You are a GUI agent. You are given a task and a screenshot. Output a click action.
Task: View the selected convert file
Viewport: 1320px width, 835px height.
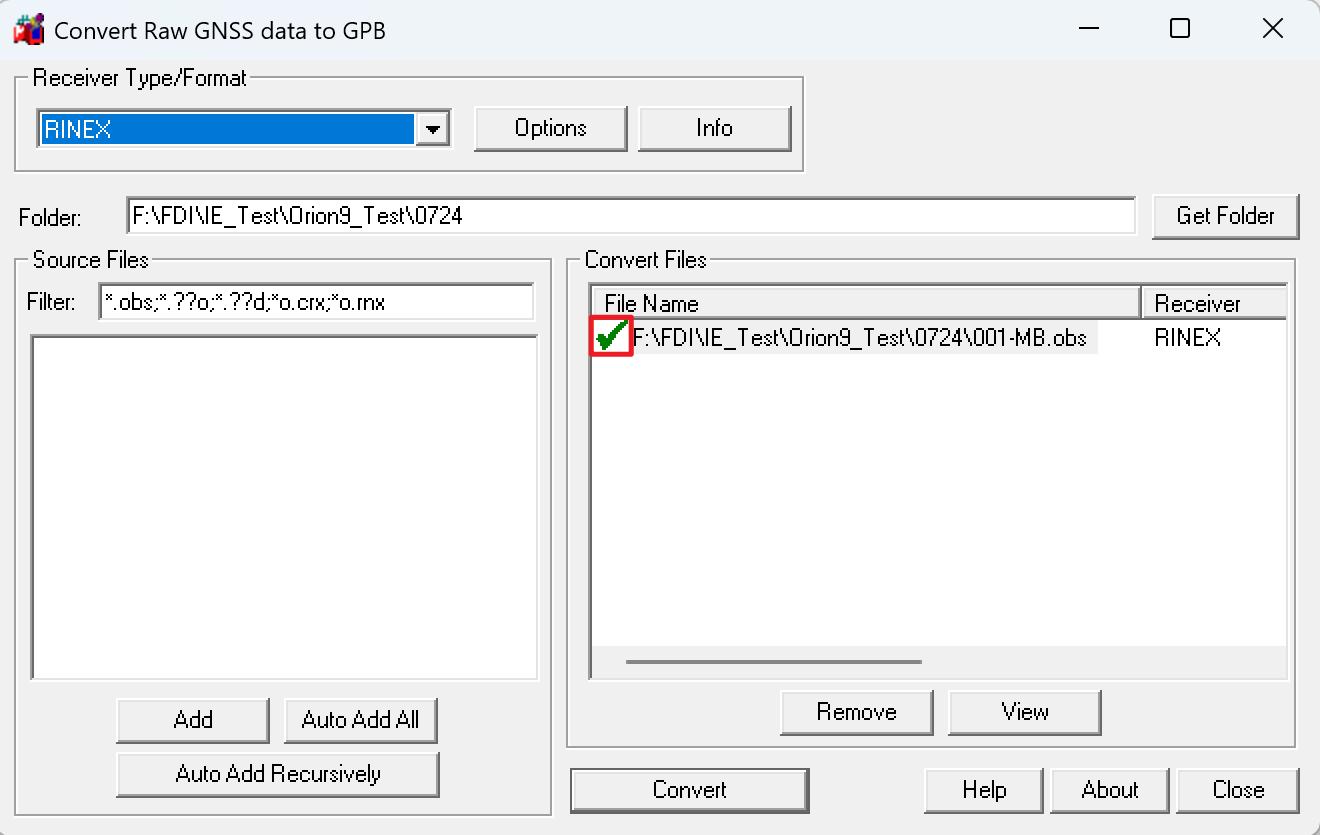pyautogui.click(x=1025, y=712)
